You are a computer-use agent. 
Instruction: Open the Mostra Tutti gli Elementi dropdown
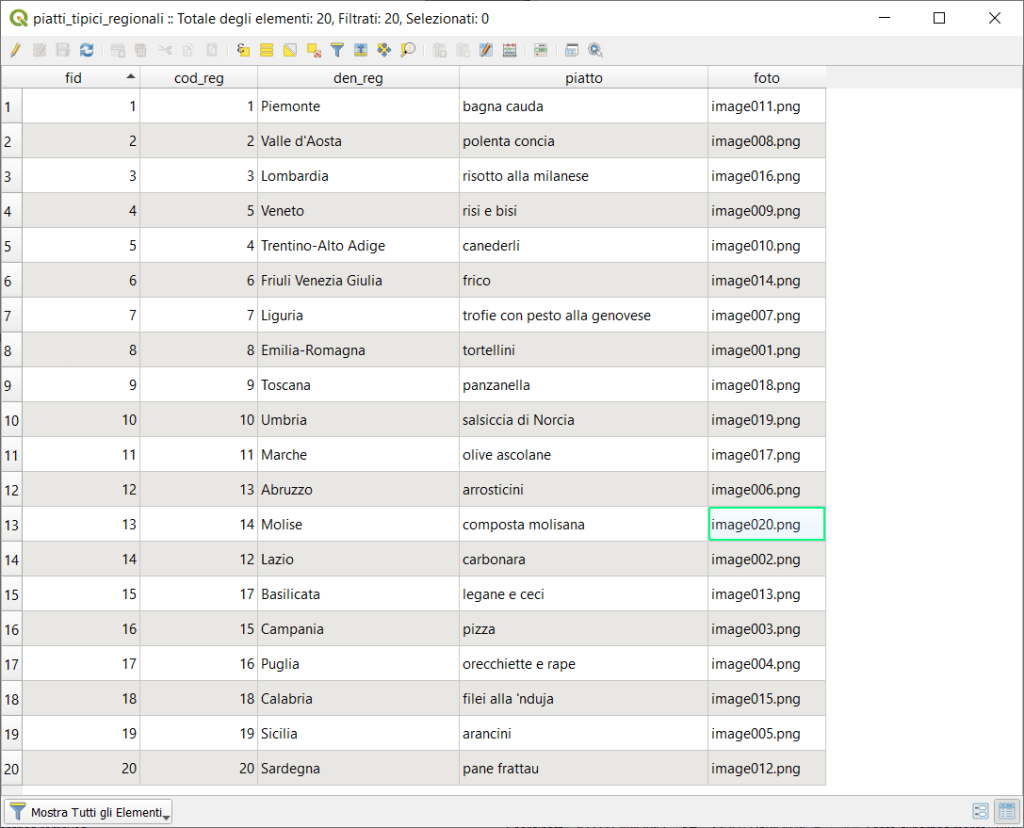coord(88,812)
